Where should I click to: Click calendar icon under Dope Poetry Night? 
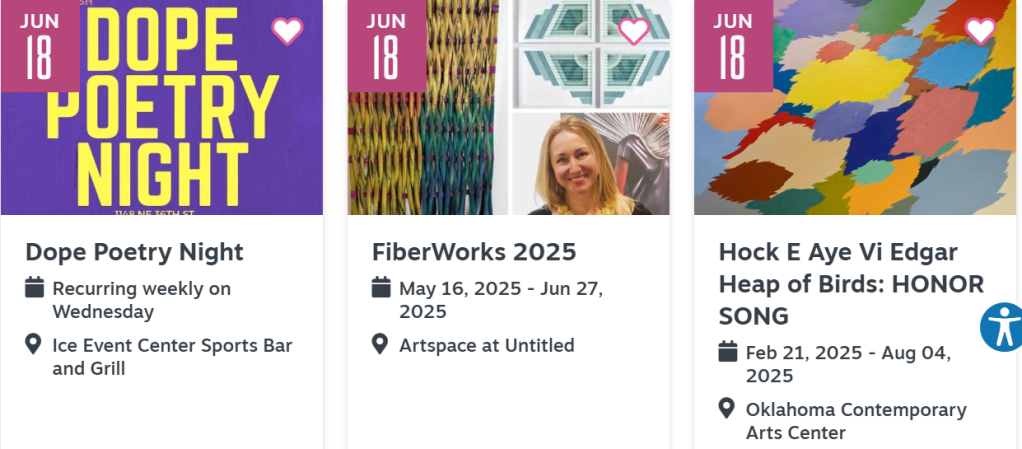35,288
